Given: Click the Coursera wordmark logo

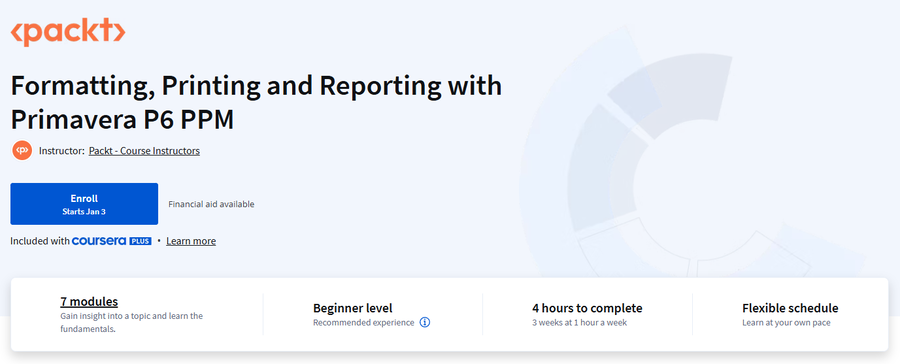Looking at the screenshot, I should 99,241.
